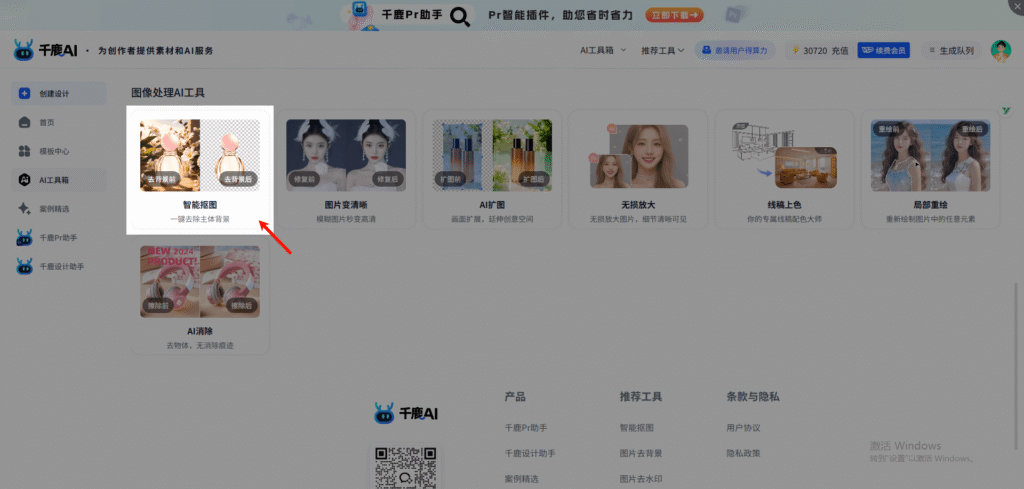Click the 去物体,无消除痕迹 description text
The width and height of the screenshot is (1024, 489).
click(200, 345)
